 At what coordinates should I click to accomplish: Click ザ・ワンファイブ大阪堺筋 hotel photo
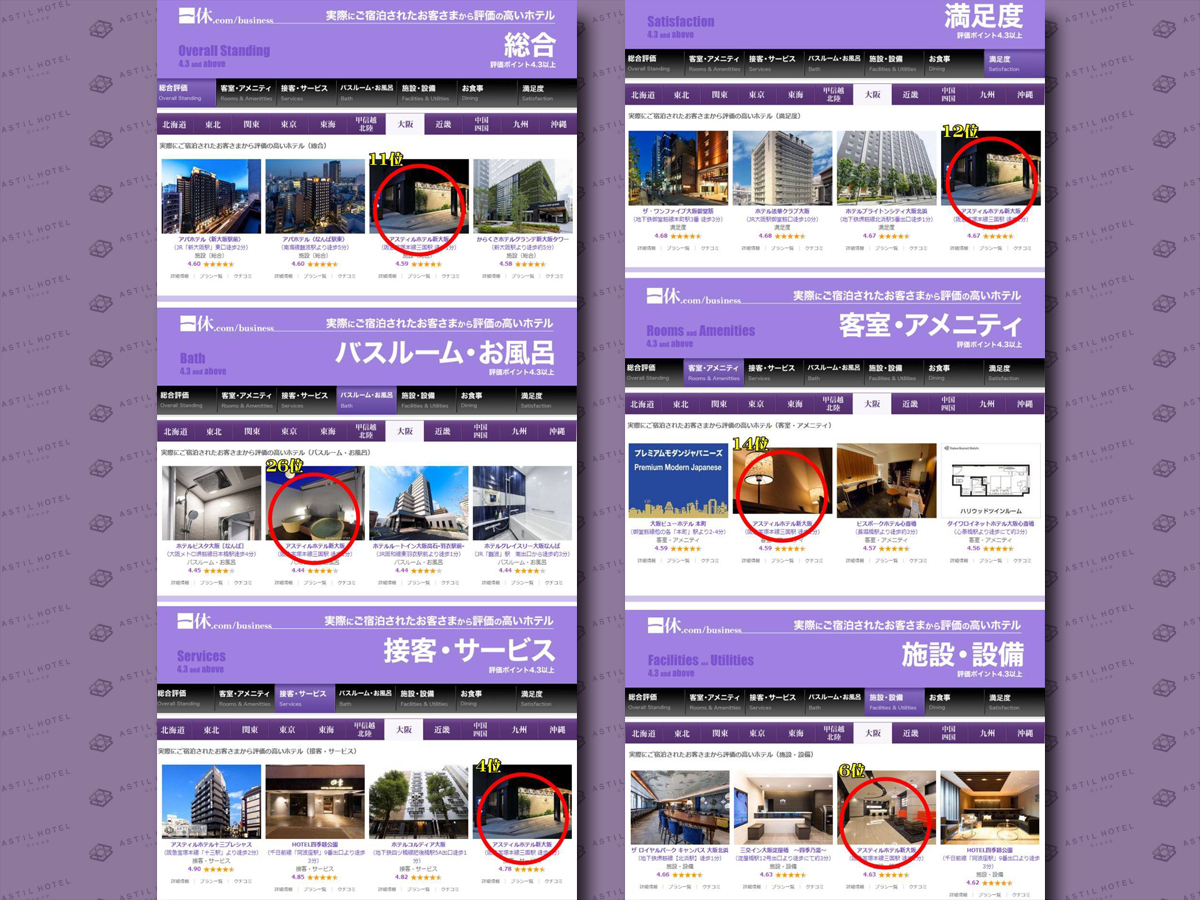(x=679, y=168)
